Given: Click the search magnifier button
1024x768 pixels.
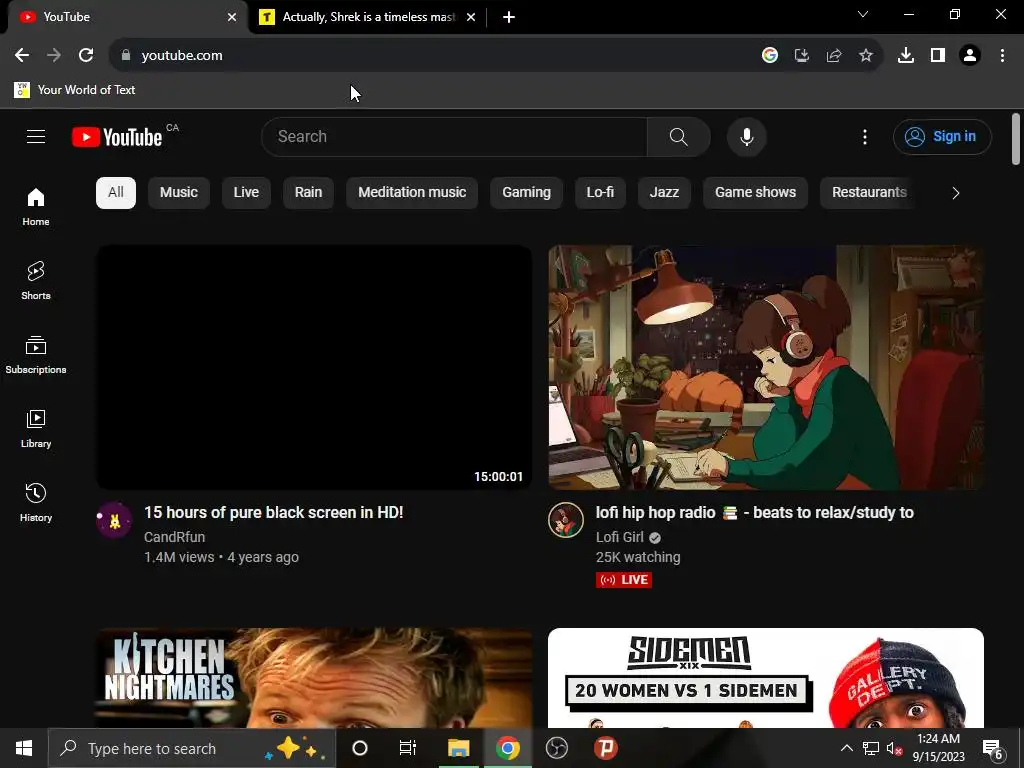Looking at the screenshot, I should coord(679,136).
